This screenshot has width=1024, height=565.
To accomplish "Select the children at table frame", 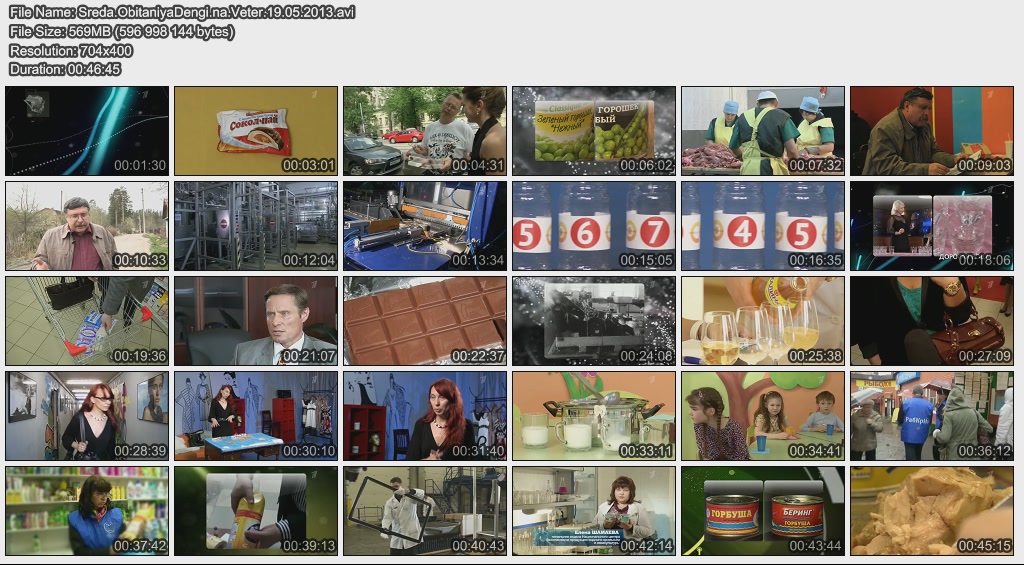I will pos(763,416).
